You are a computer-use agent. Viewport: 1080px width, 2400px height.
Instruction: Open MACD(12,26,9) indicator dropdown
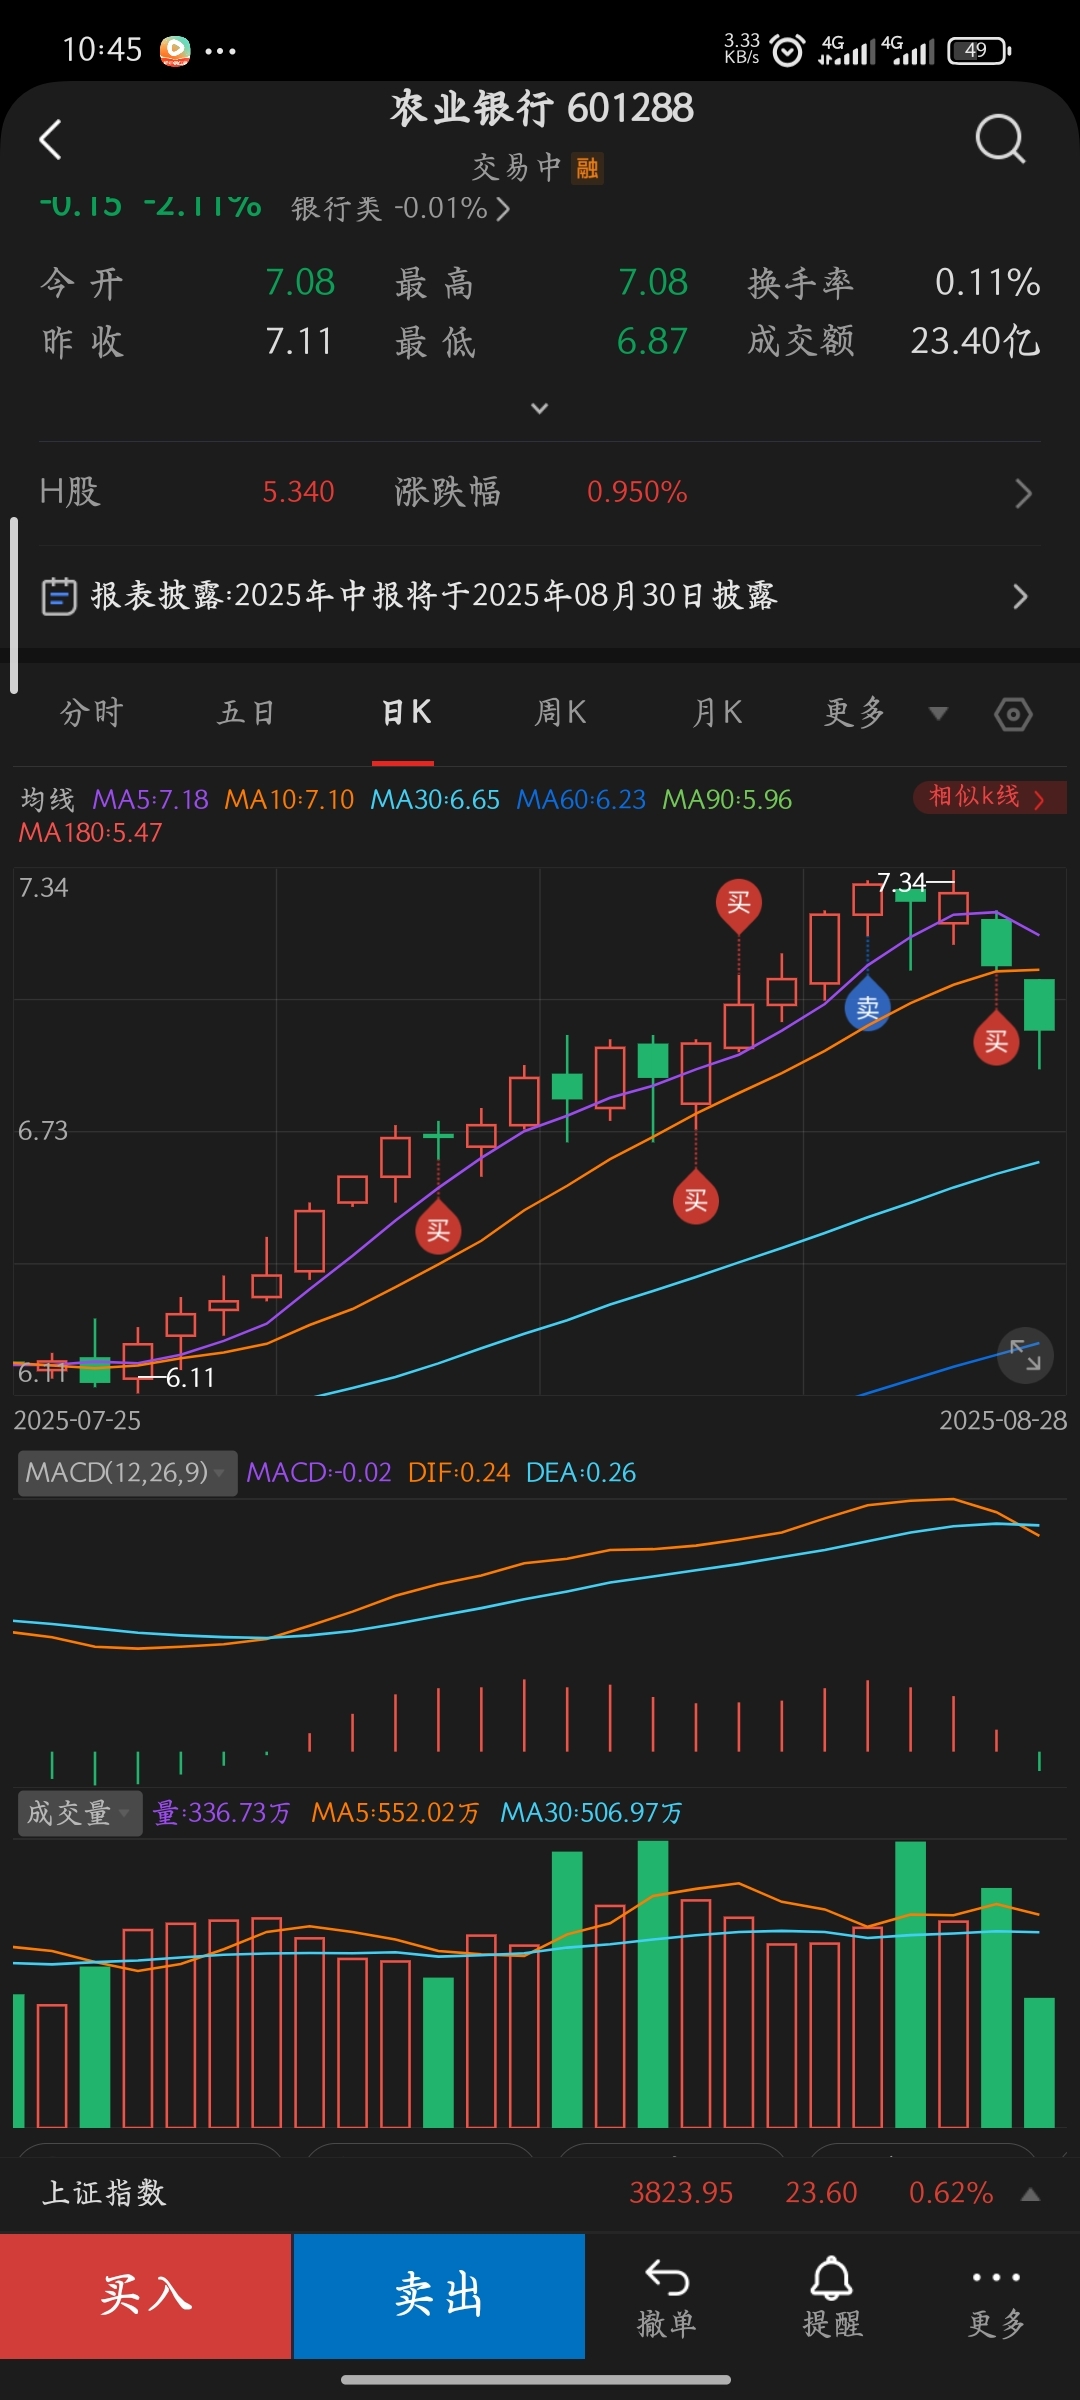[x=127, y=1473]
